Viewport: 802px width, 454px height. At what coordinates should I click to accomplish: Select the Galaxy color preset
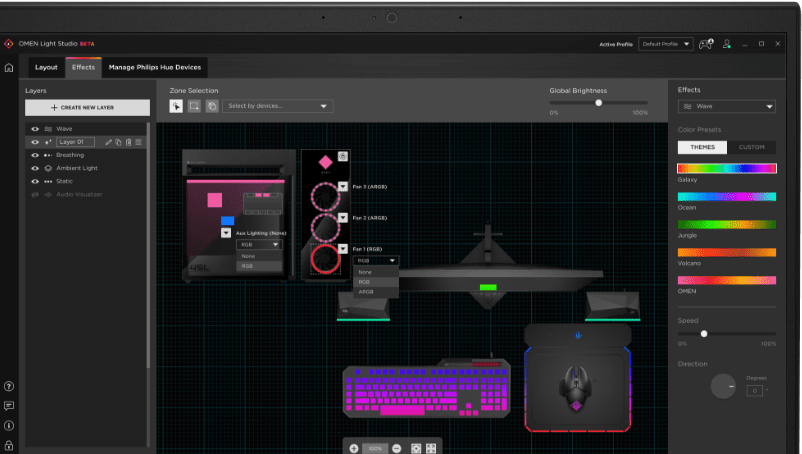point(727,168)
